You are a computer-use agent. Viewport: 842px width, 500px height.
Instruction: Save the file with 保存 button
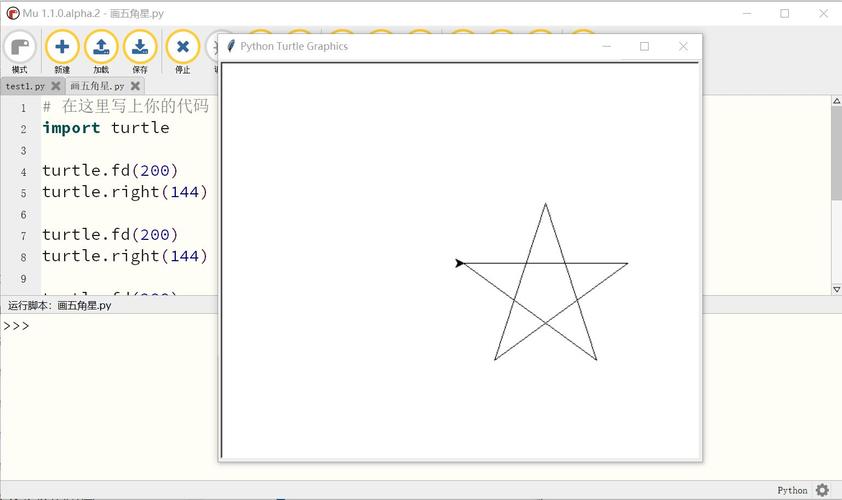(x=140, y=52)
